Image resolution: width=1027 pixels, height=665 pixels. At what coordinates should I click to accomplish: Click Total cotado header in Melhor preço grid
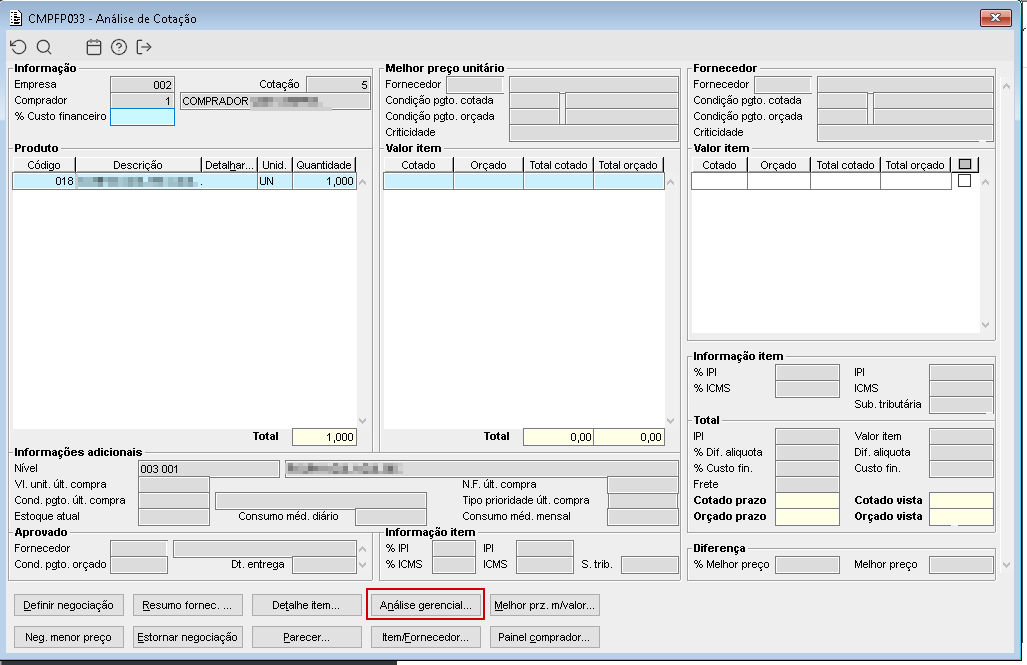point(558,165)
